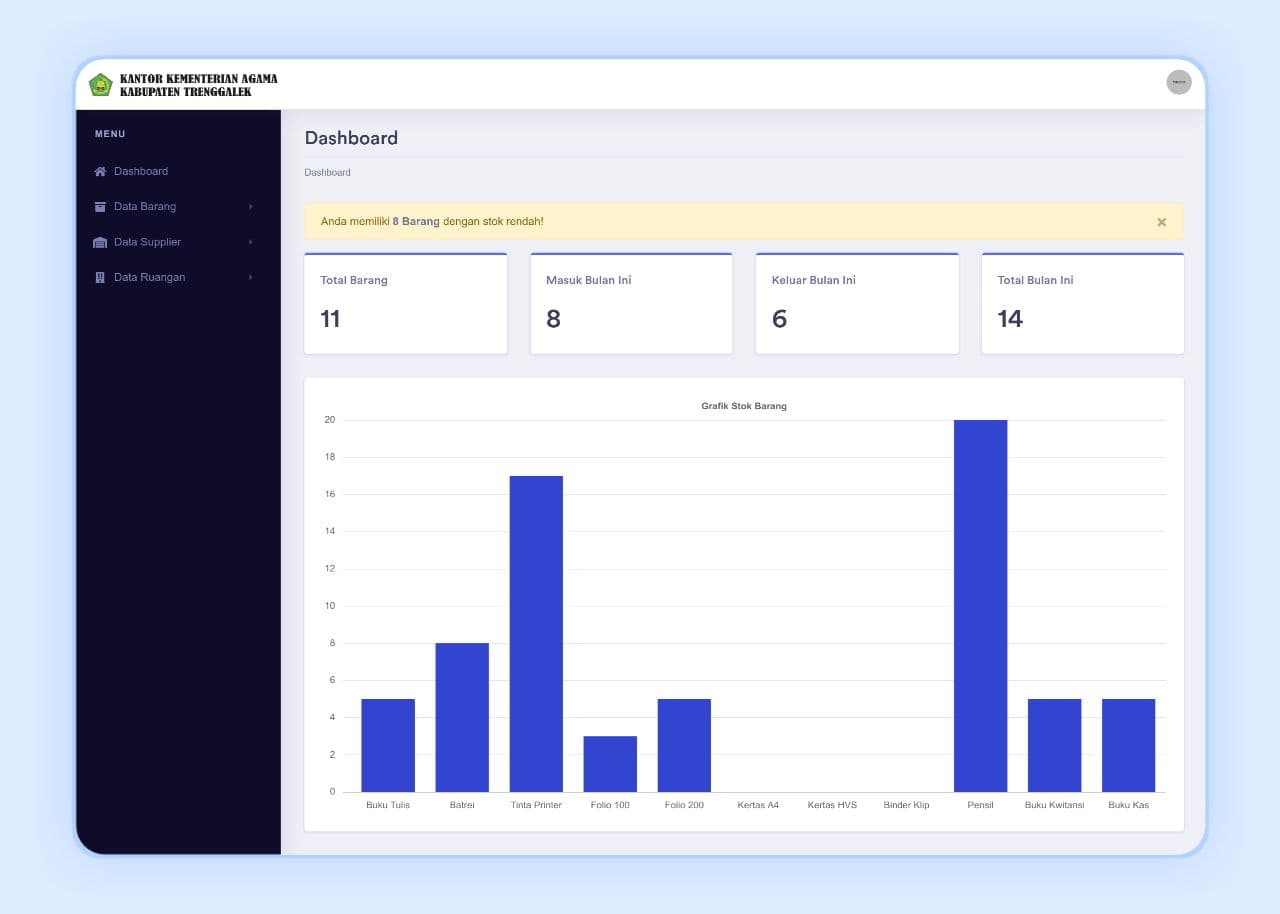
Task: Click the Masuk Bulan Ini card
Action: point(631,303)
